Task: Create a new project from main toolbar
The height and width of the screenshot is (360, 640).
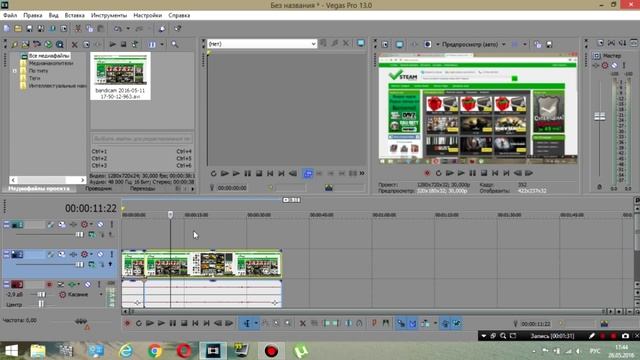Action: (7, 29)
